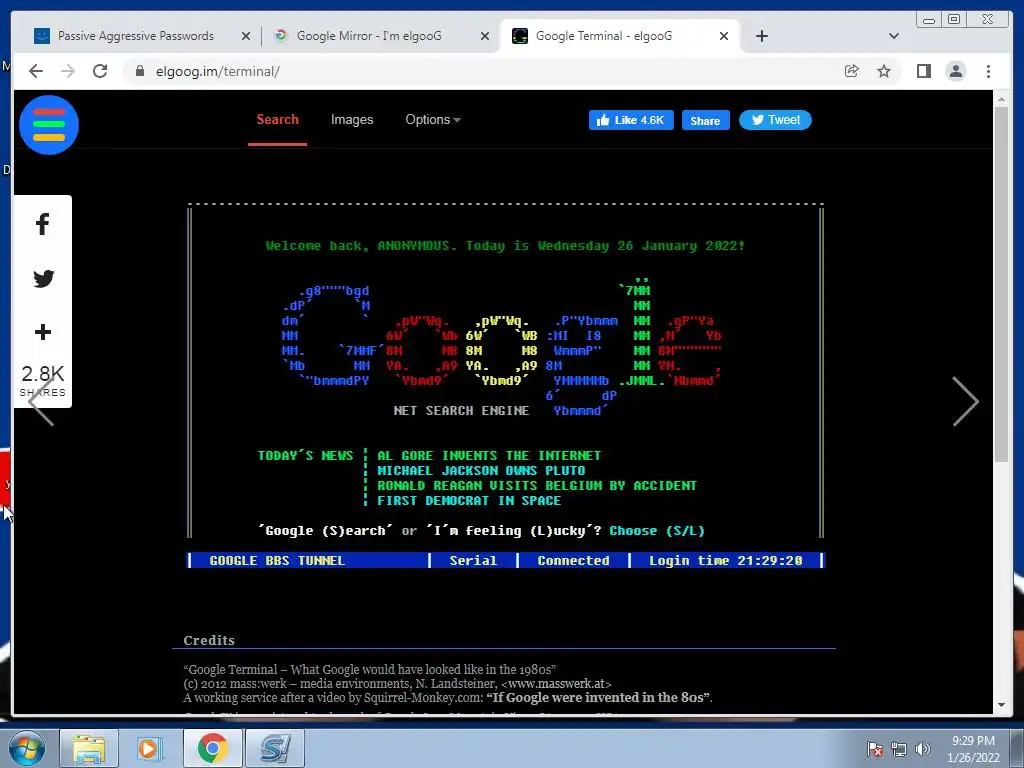
Task: Click 'Connected' status bar entry
Action: coord(573,561)
